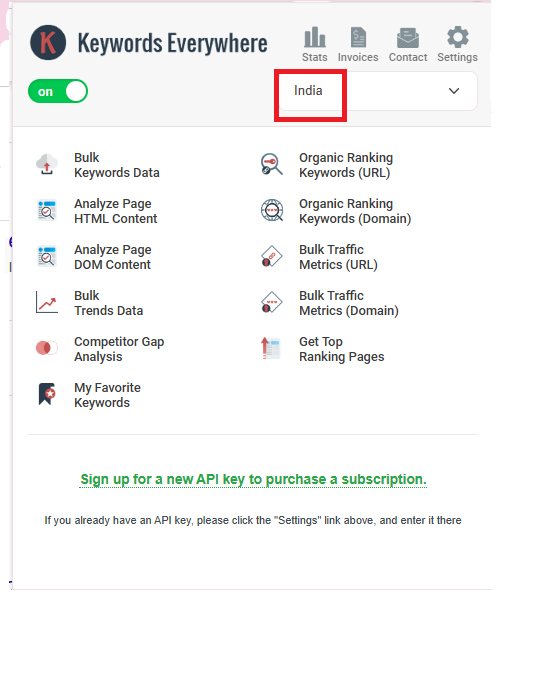Click the Bulk Traffic Metrics (Domain) icon

tap(272, 303)
